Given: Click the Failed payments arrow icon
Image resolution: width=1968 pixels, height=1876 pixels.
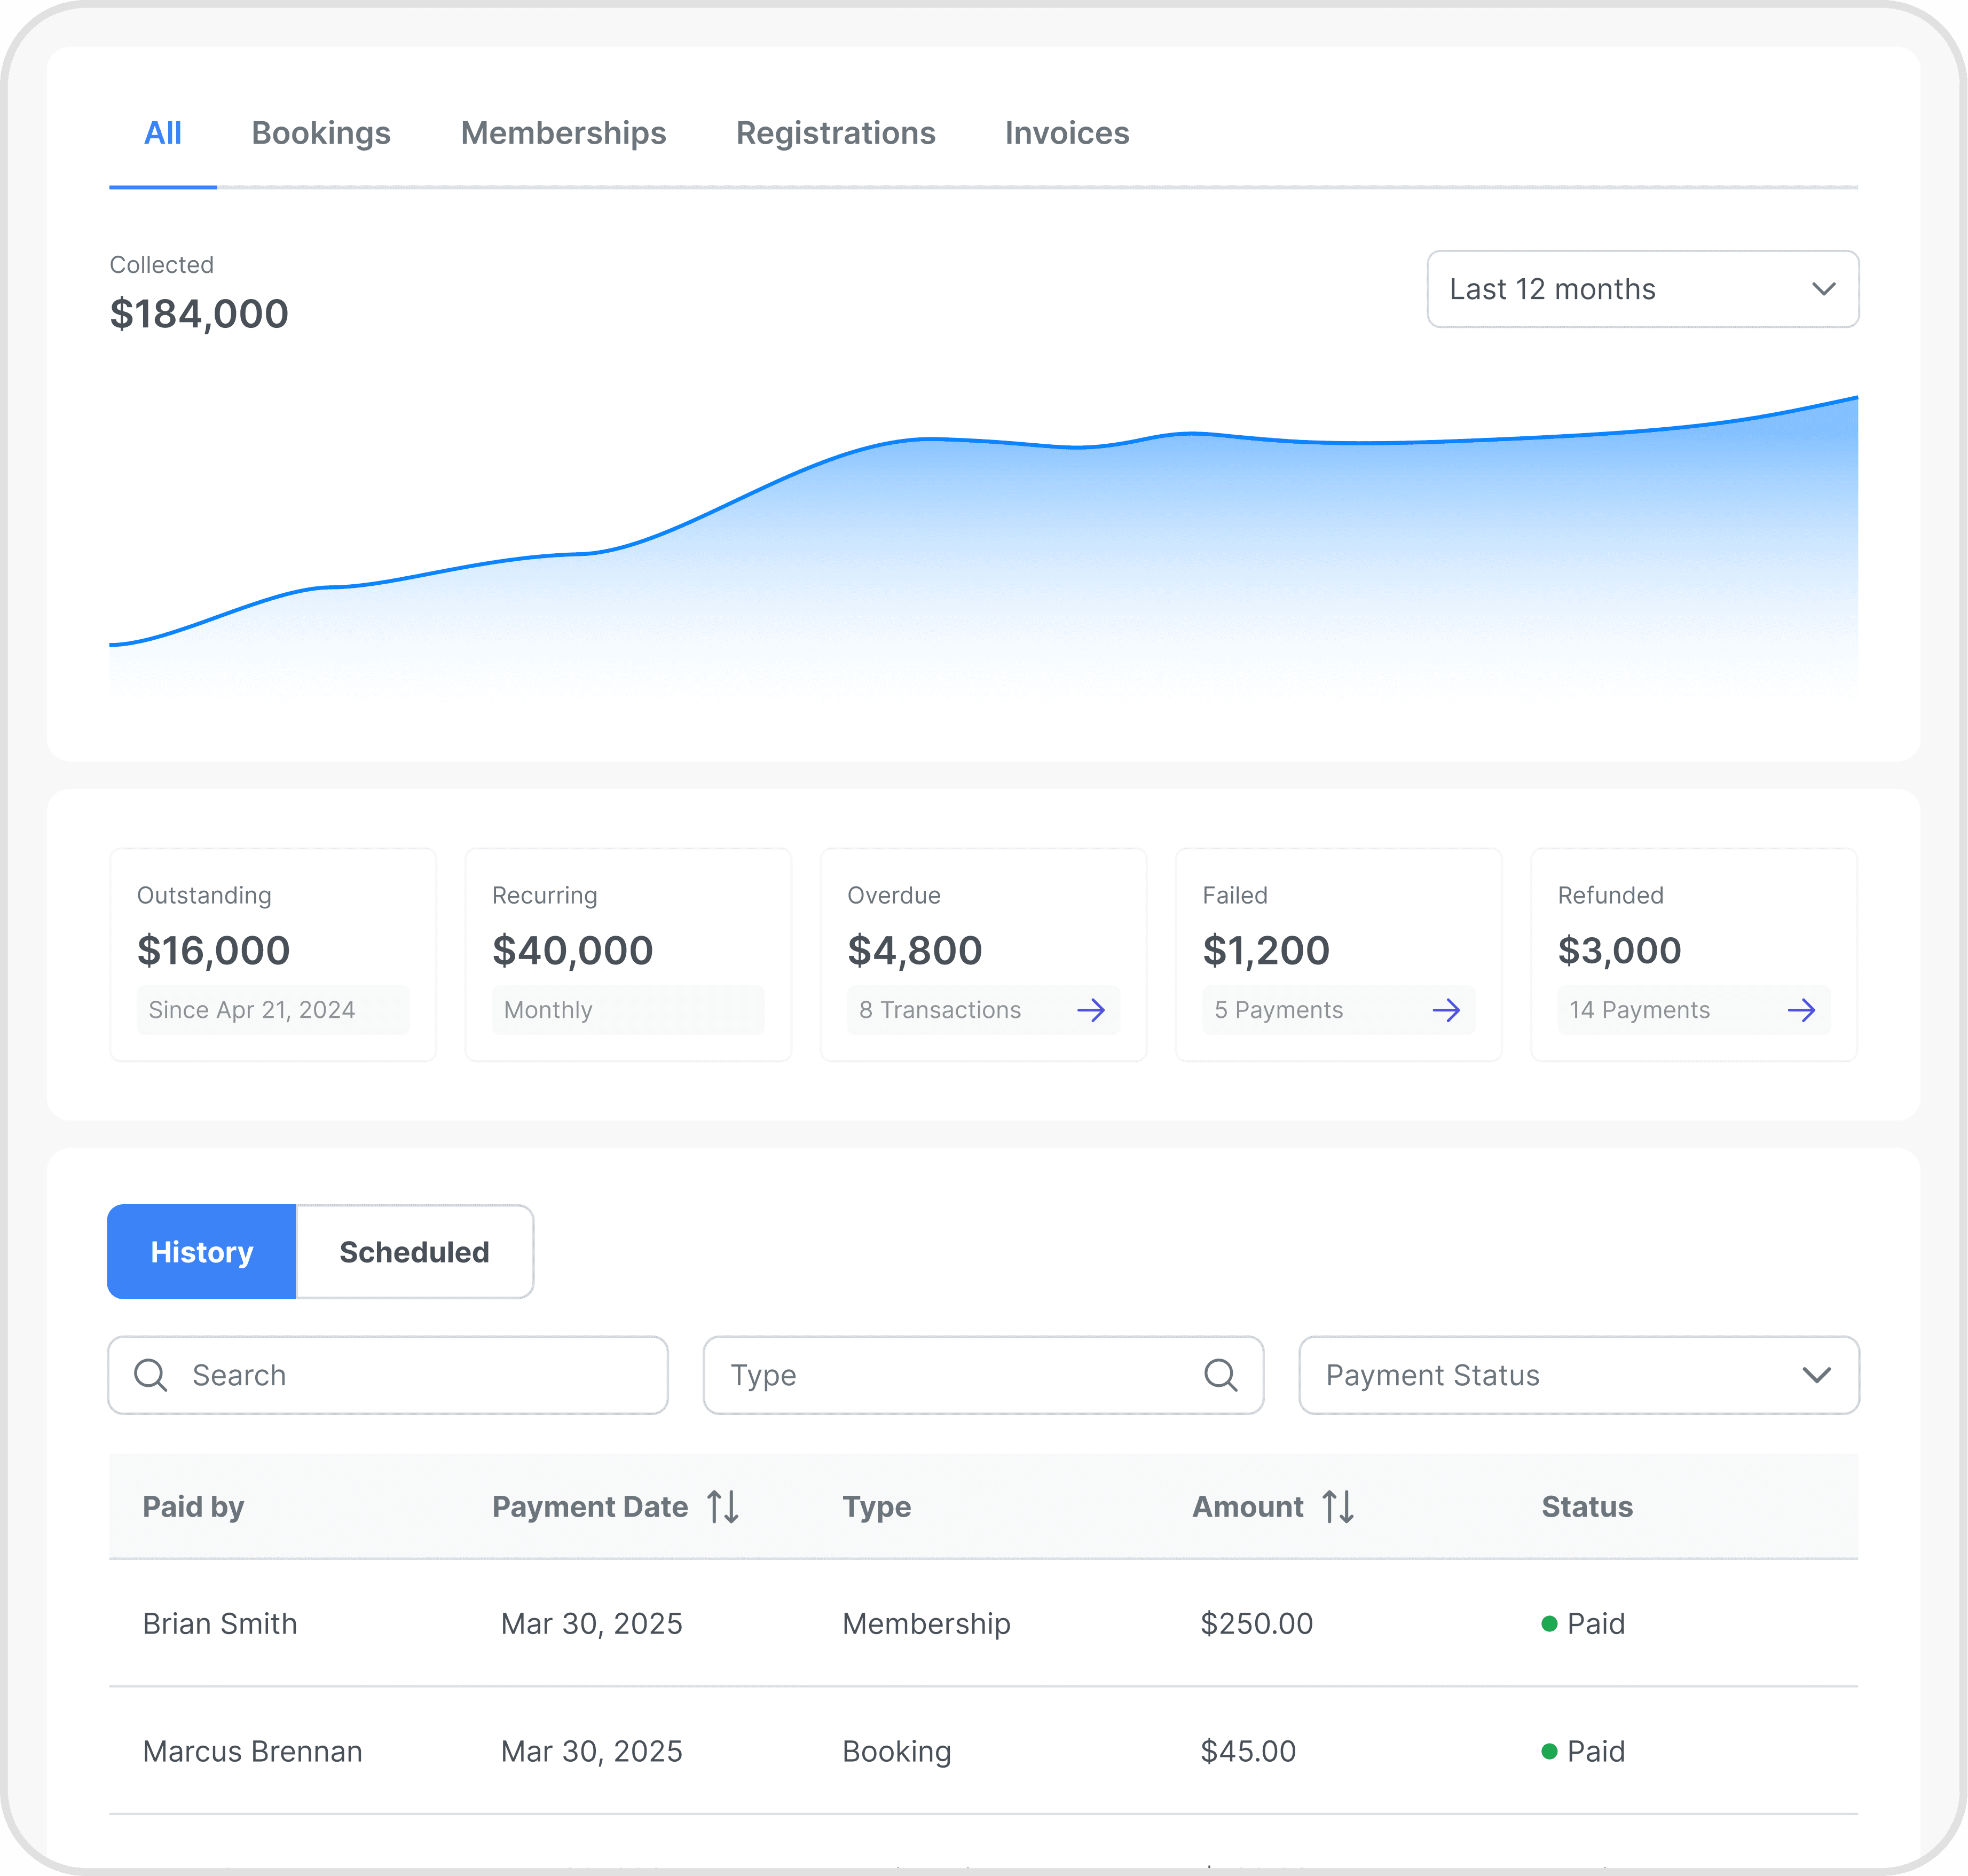Looking at the screenshot, I should pyautogui.click(x=1445, y=1010).
